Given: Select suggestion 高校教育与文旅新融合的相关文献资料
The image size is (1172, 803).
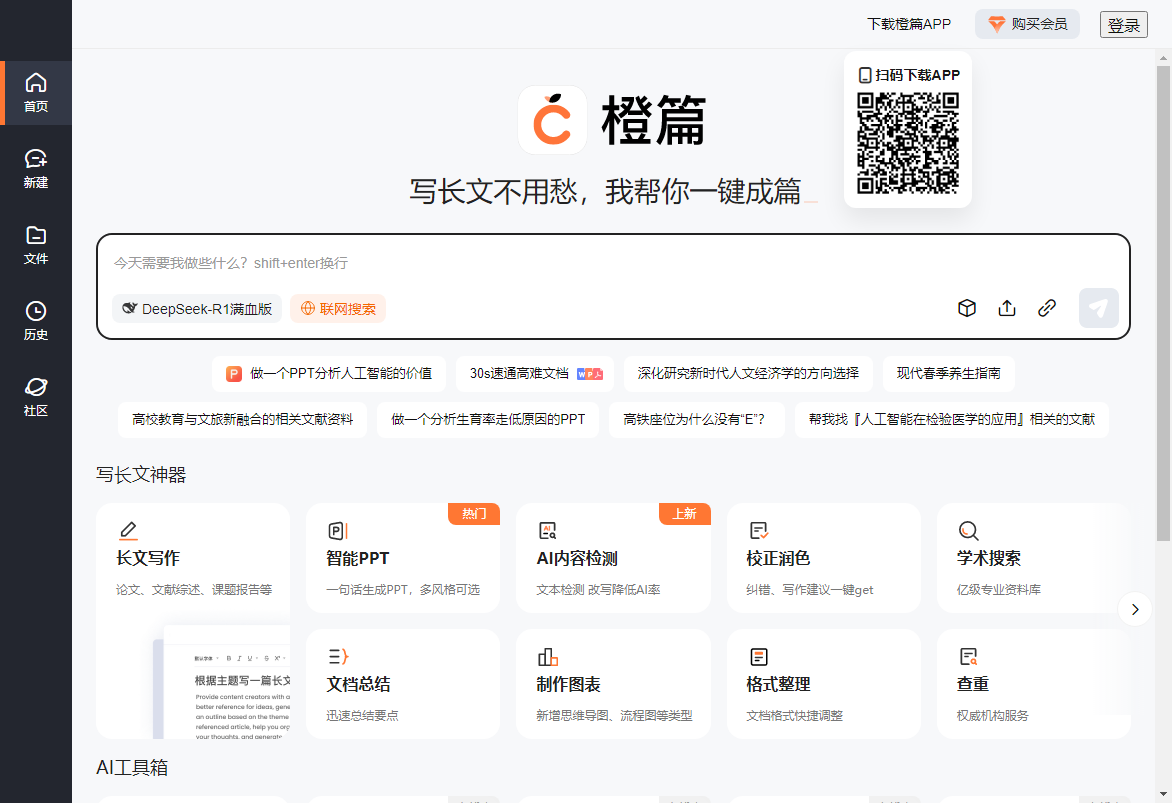Looking at the screenshot, I should (x=242, y=419).
